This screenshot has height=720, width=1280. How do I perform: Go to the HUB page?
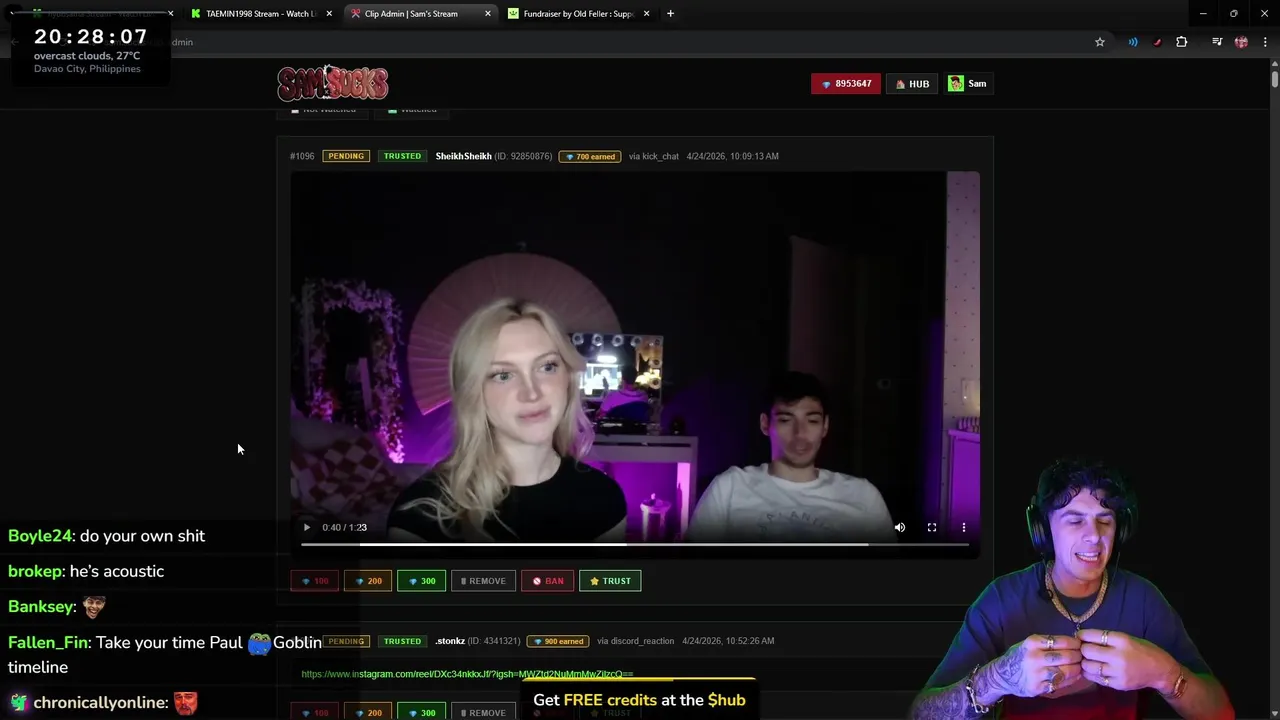click(x=913, y=84)
